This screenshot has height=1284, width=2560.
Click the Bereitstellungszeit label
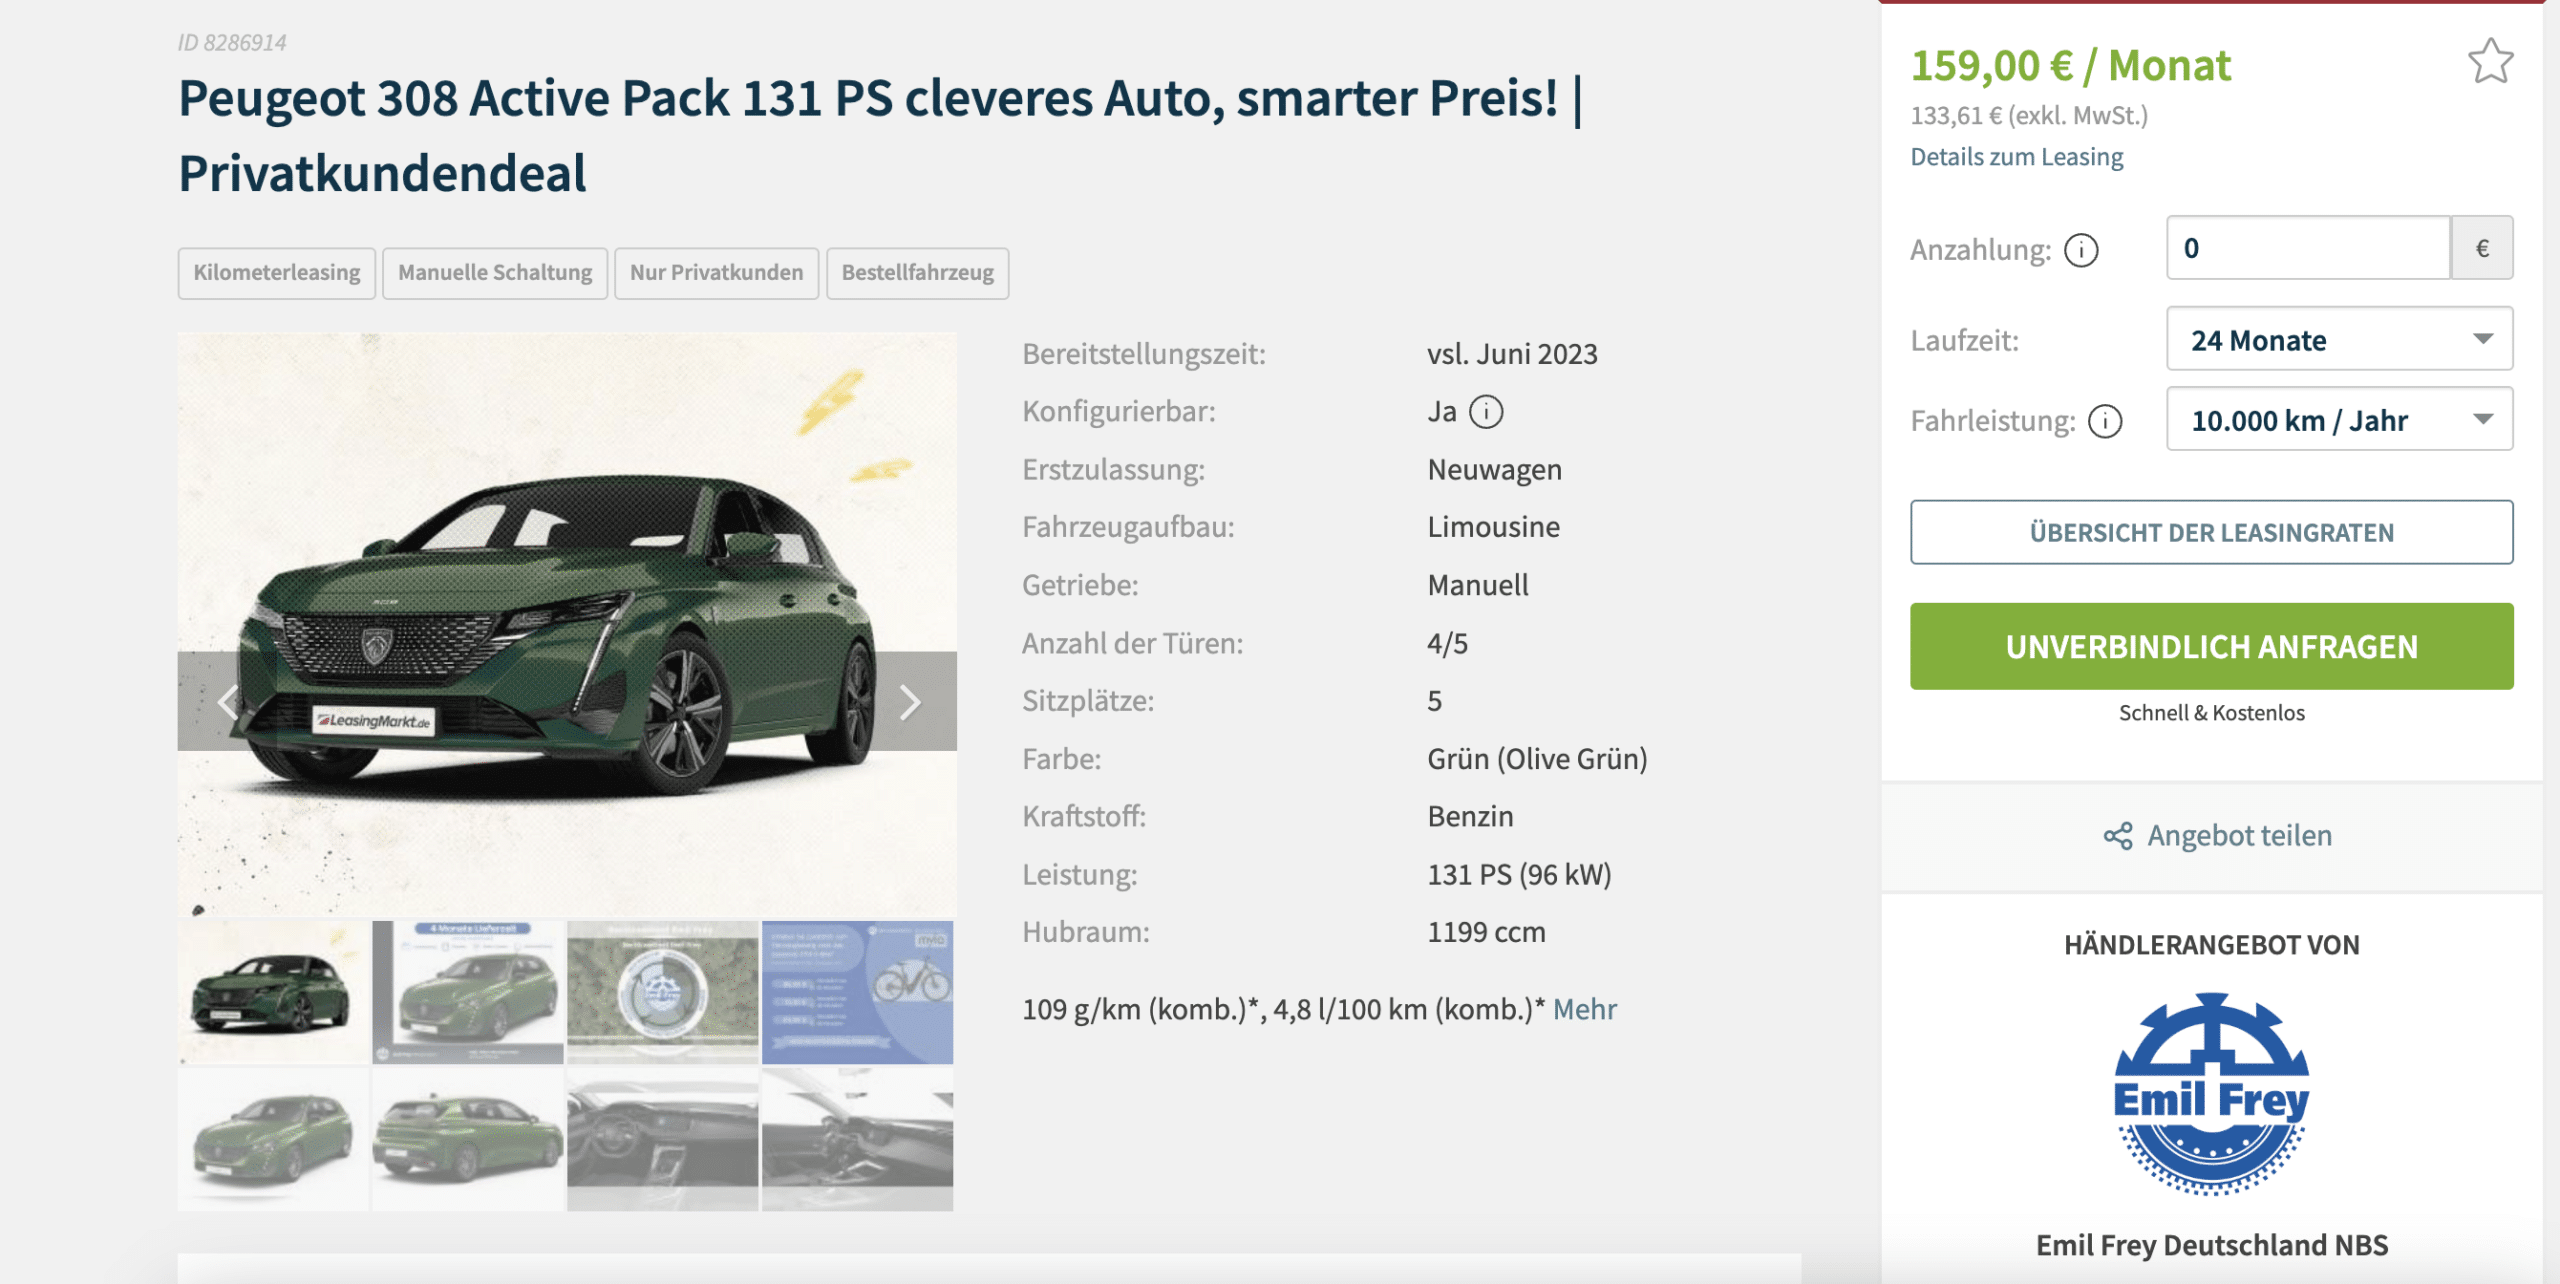(x=1144, y=354)
